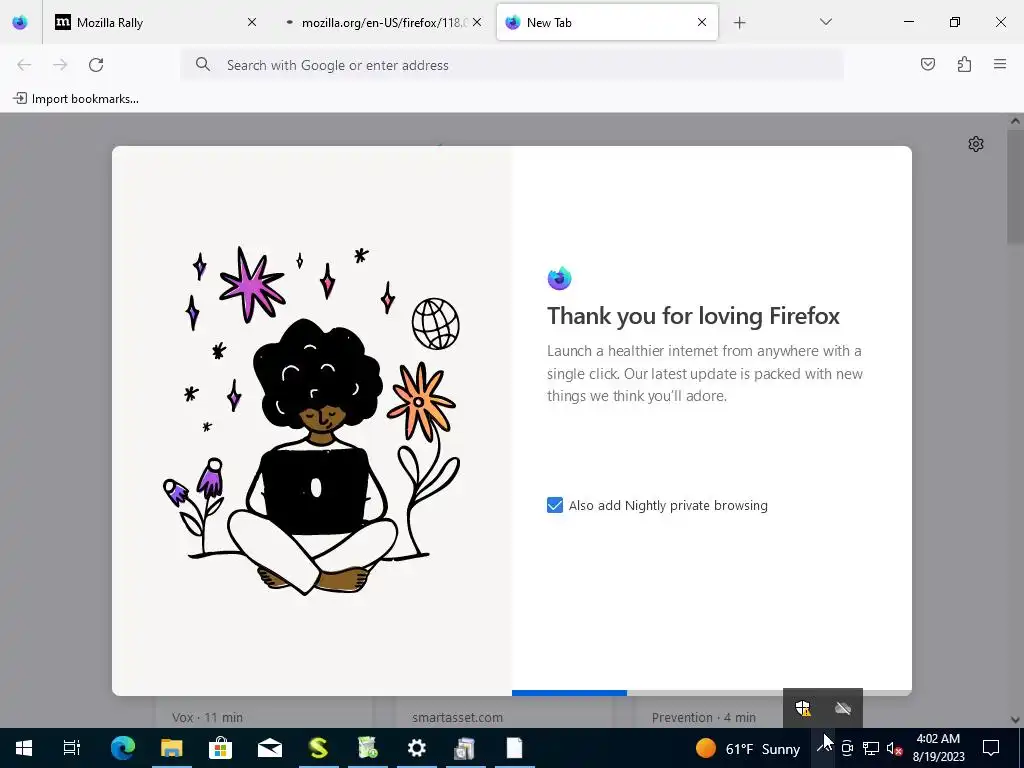Screen dimensions: 1024x768
Task: Open Windows Security tray icon
Action: coord(803,708)
